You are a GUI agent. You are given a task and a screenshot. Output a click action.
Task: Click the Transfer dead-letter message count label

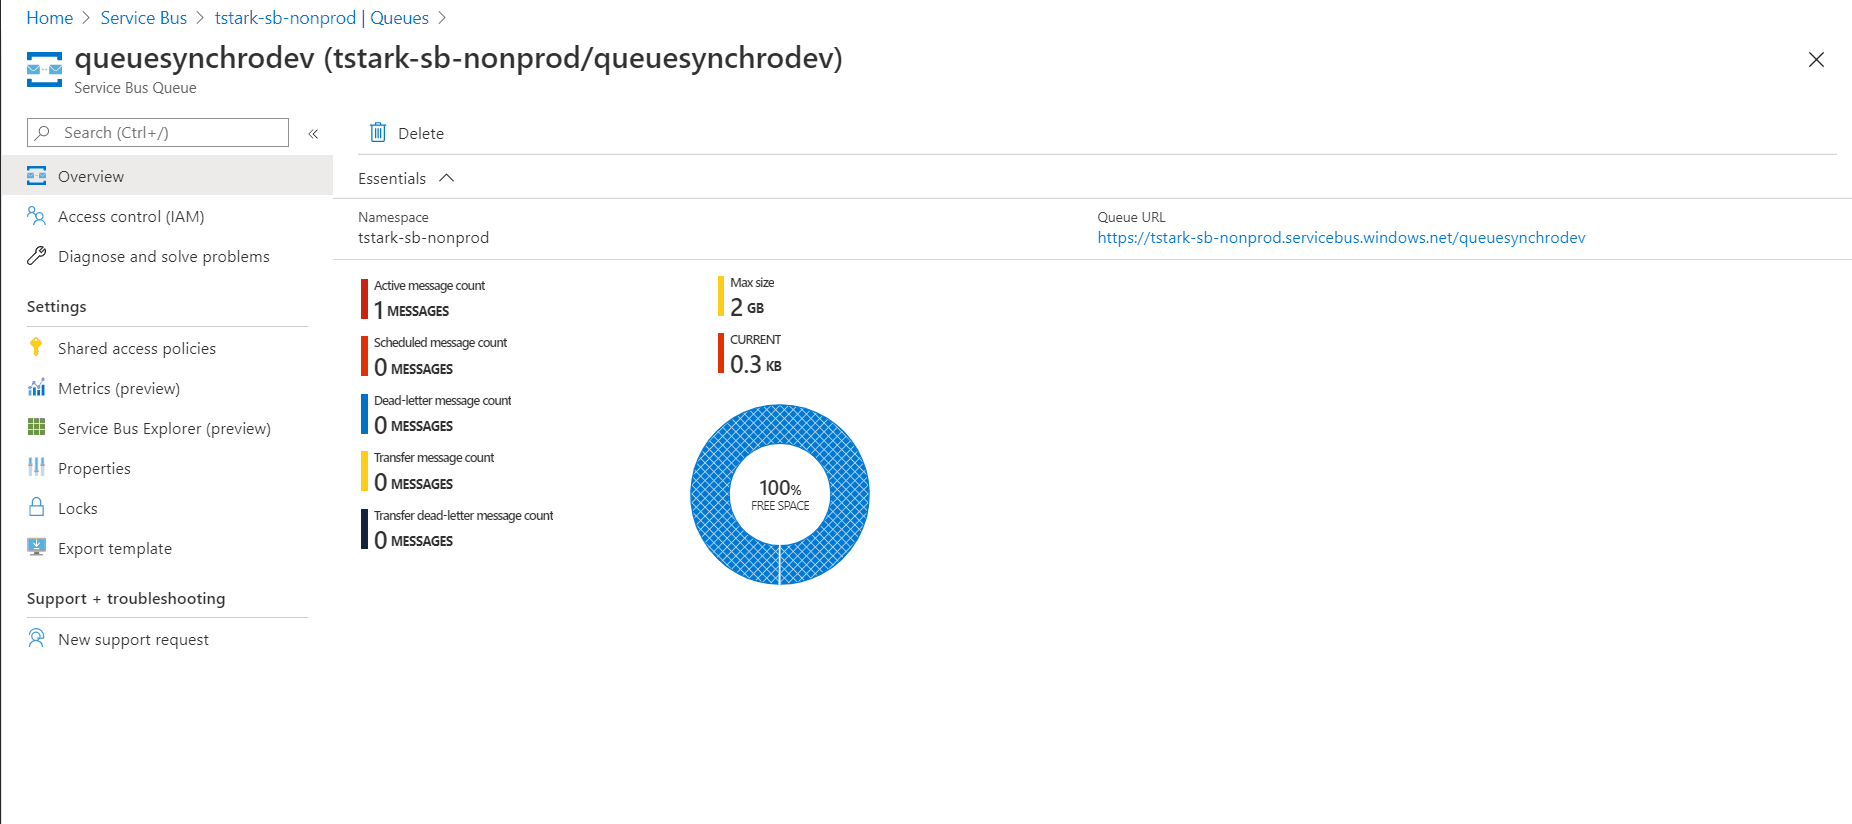coord(463,516)
